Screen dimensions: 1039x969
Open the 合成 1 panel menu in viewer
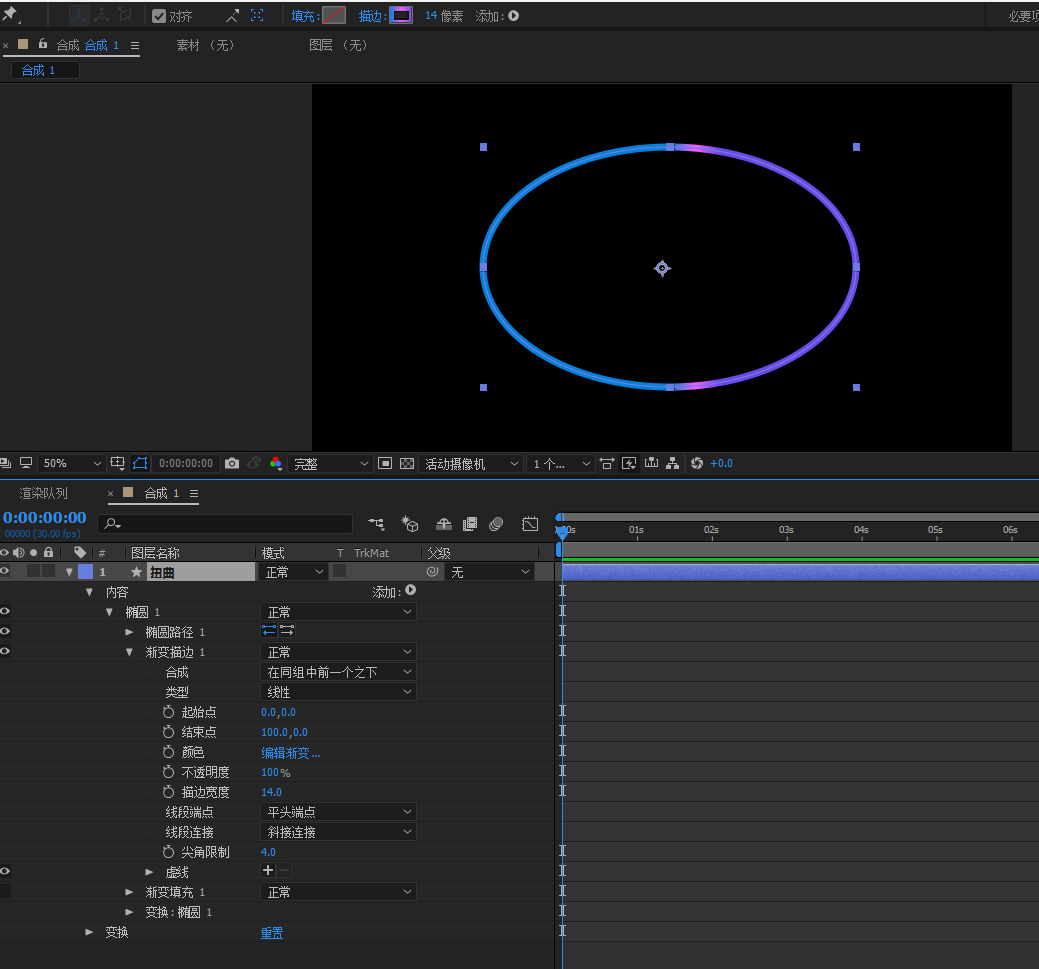coord(135,46)
